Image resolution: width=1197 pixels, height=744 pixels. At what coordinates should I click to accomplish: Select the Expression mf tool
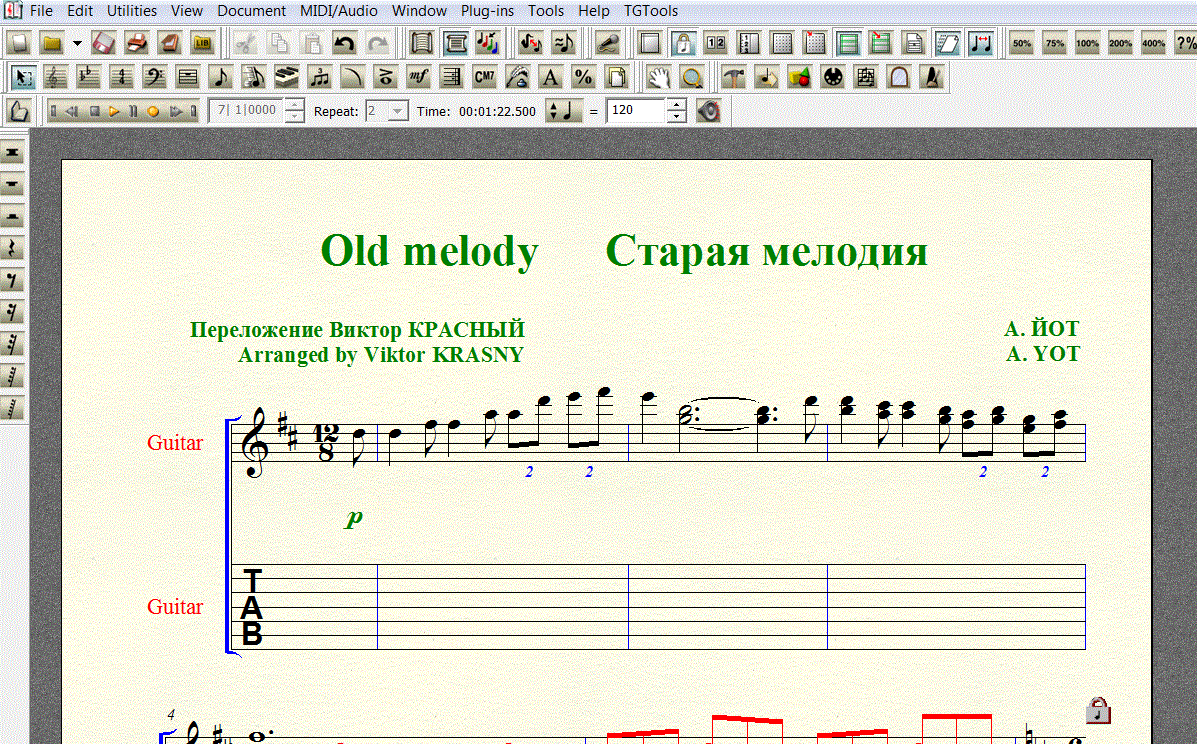[x=418, y=77]
